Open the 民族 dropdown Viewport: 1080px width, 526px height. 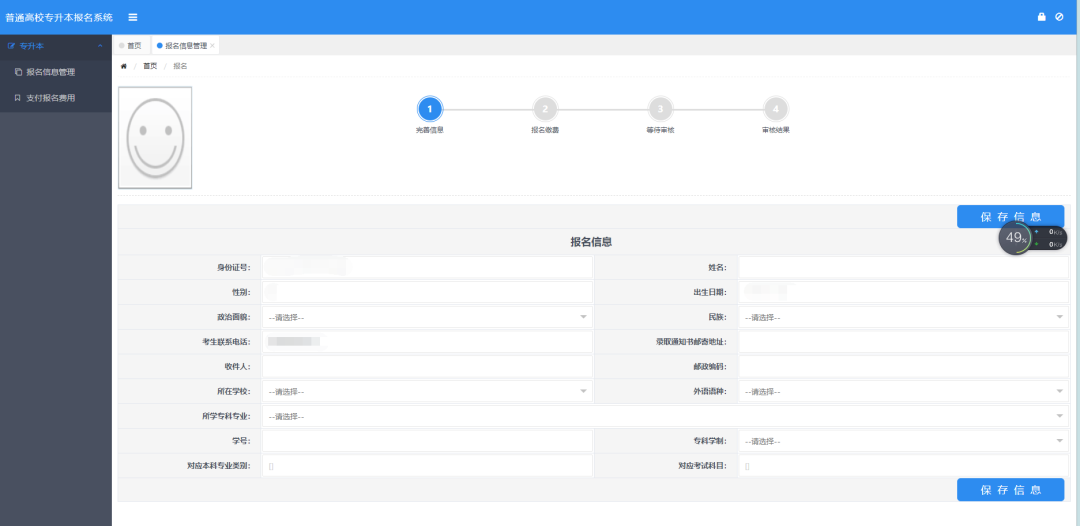coord(904,317)
